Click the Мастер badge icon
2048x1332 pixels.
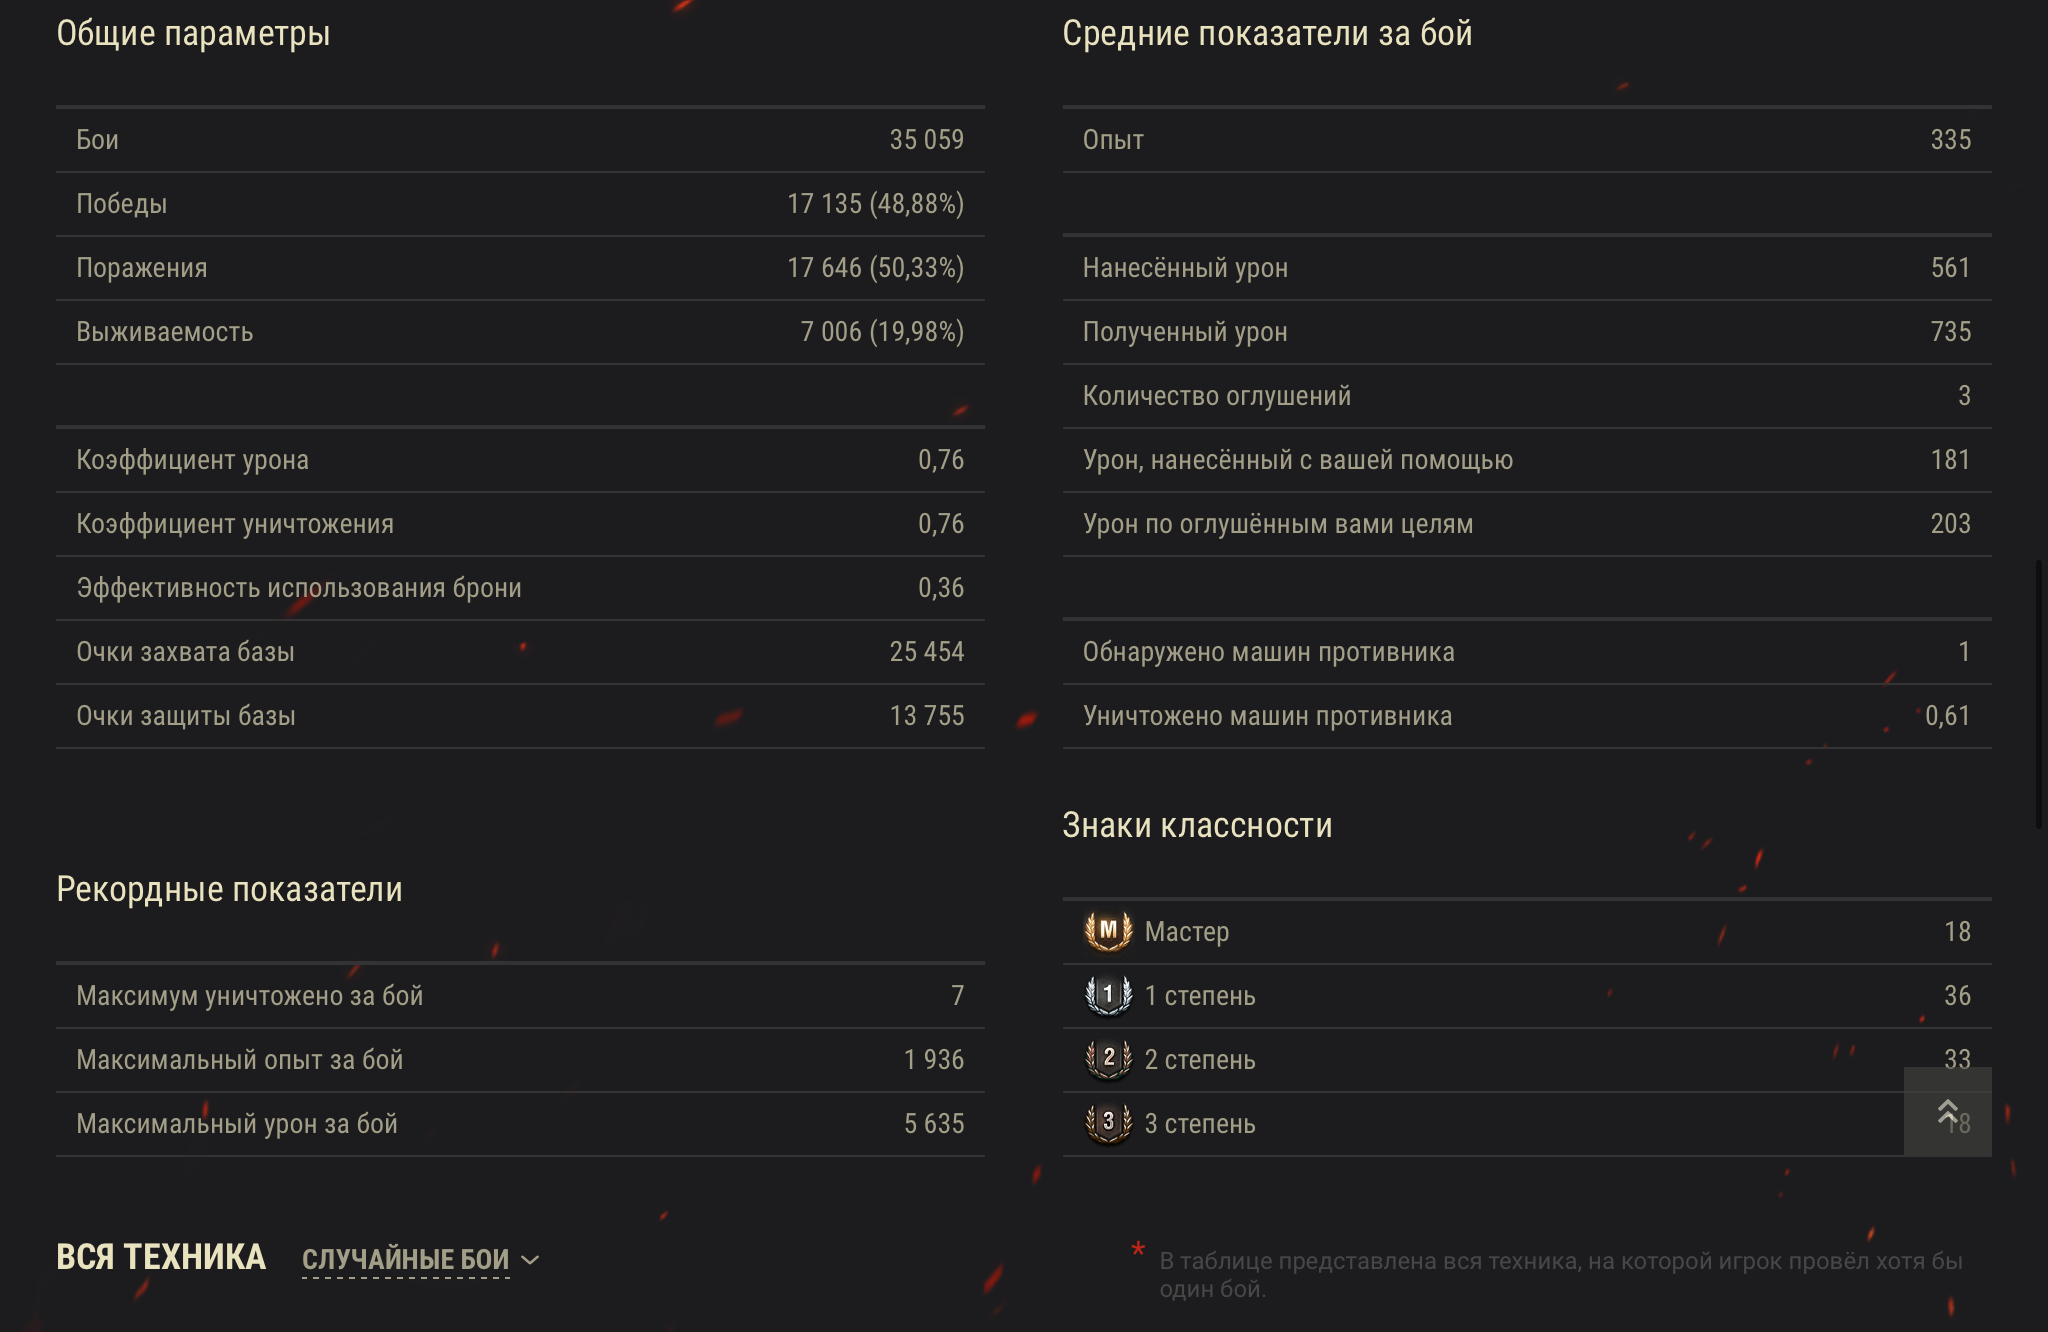(1108, 931)
